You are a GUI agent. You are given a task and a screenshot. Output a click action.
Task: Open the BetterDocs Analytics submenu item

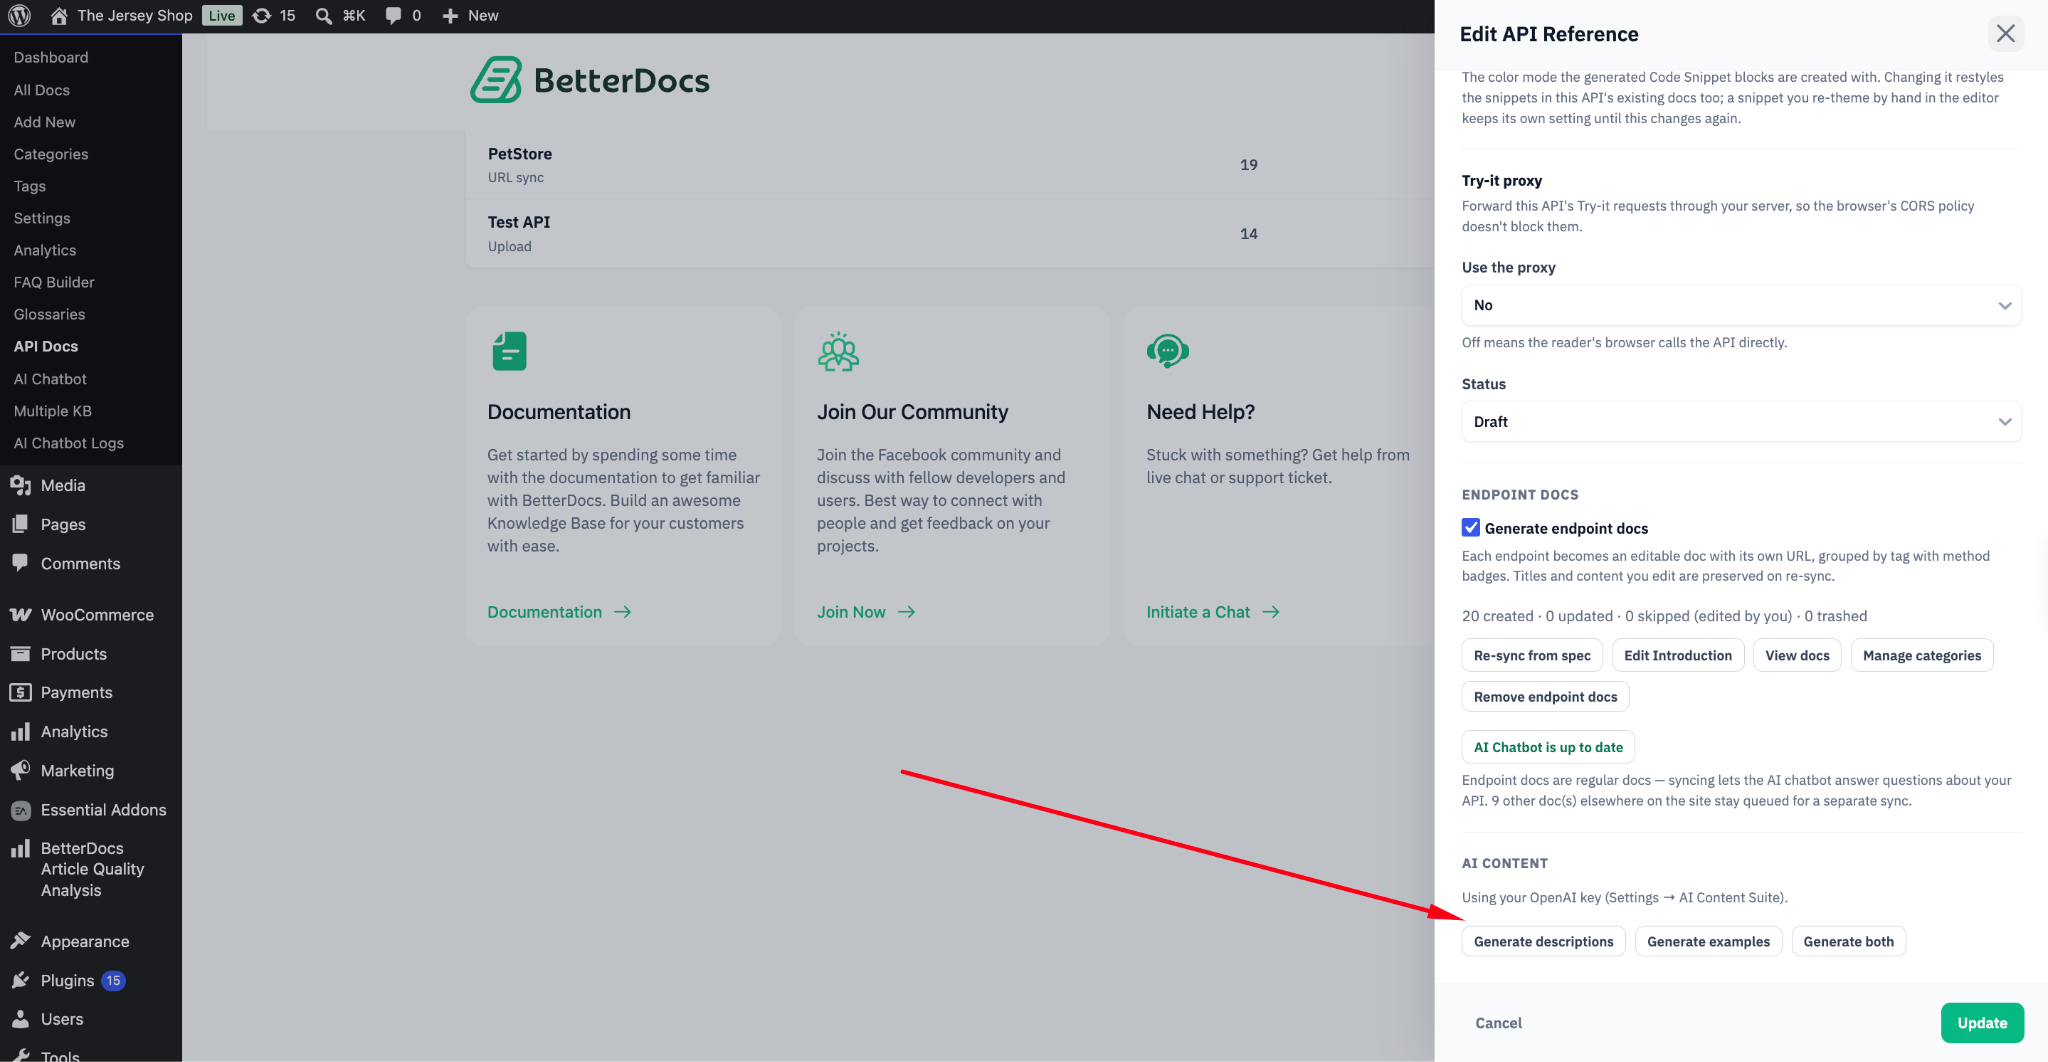(45, 250)
